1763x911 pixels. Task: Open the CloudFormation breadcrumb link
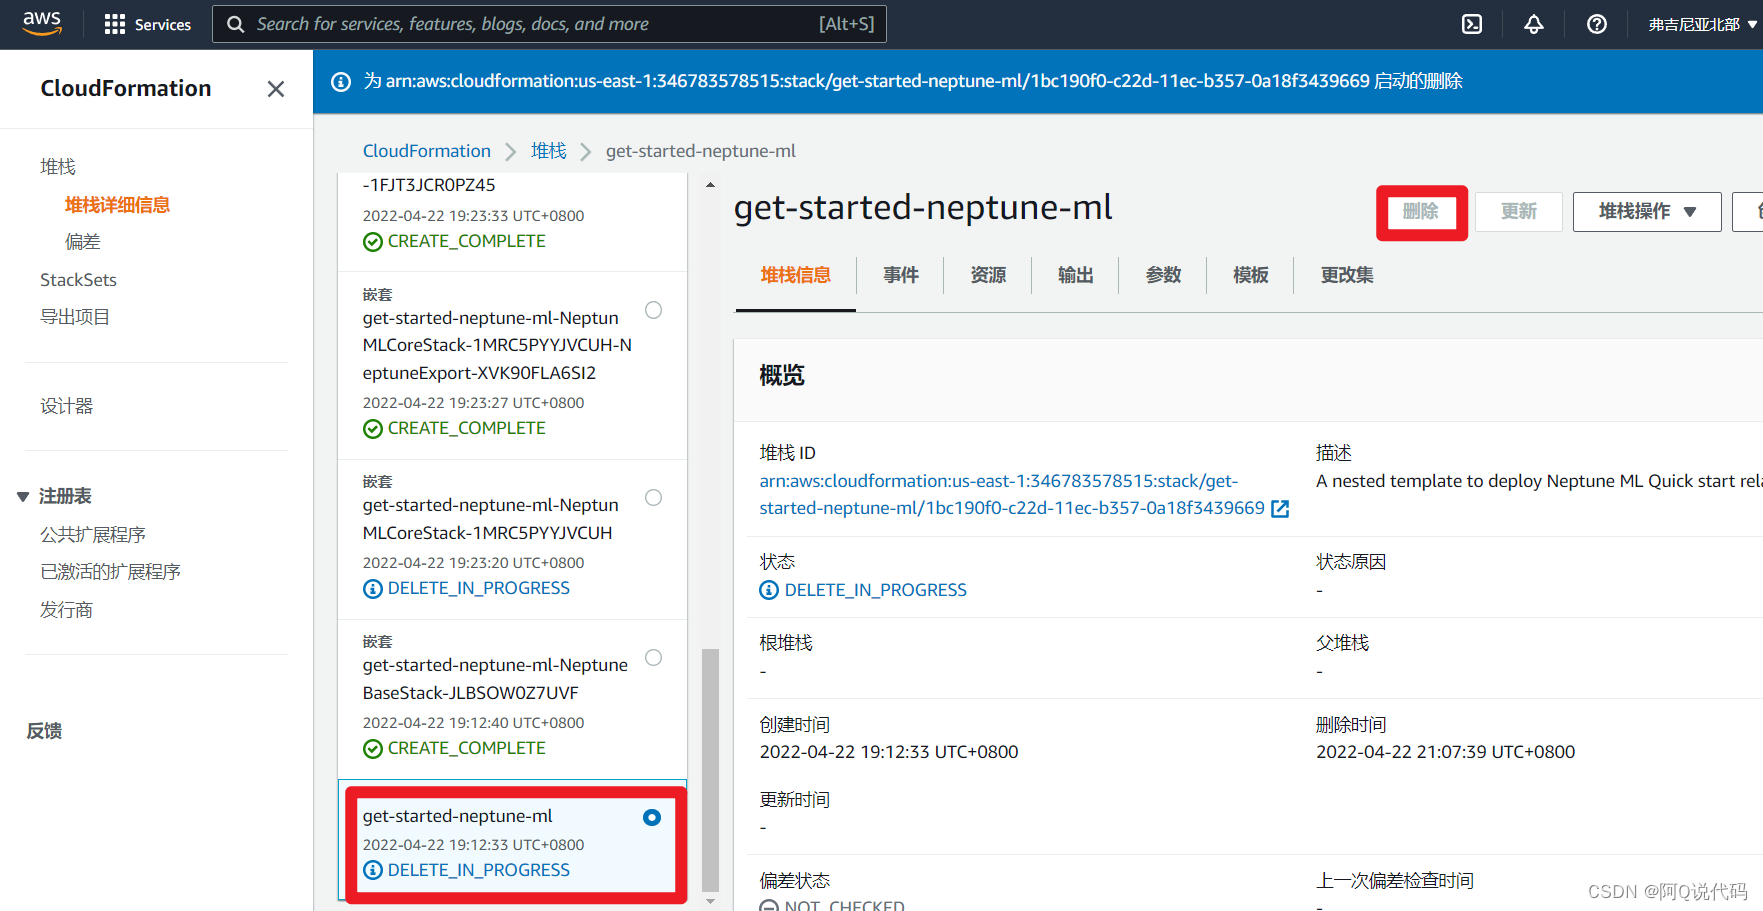point(426,151)
